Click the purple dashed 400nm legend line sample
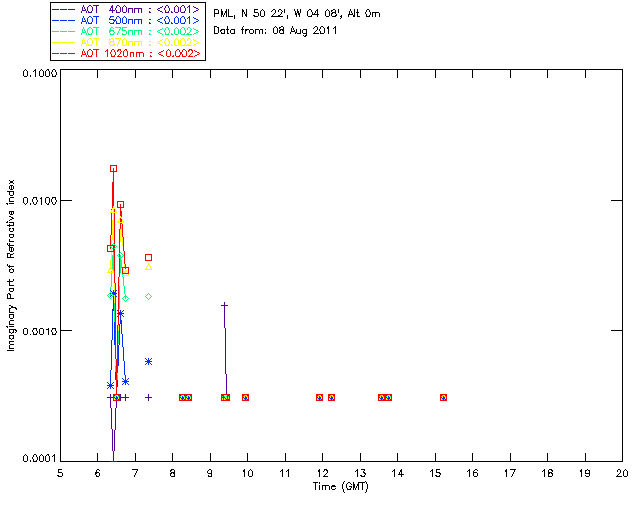The height and width of the screenshot is (512, 640). [63, 9]
